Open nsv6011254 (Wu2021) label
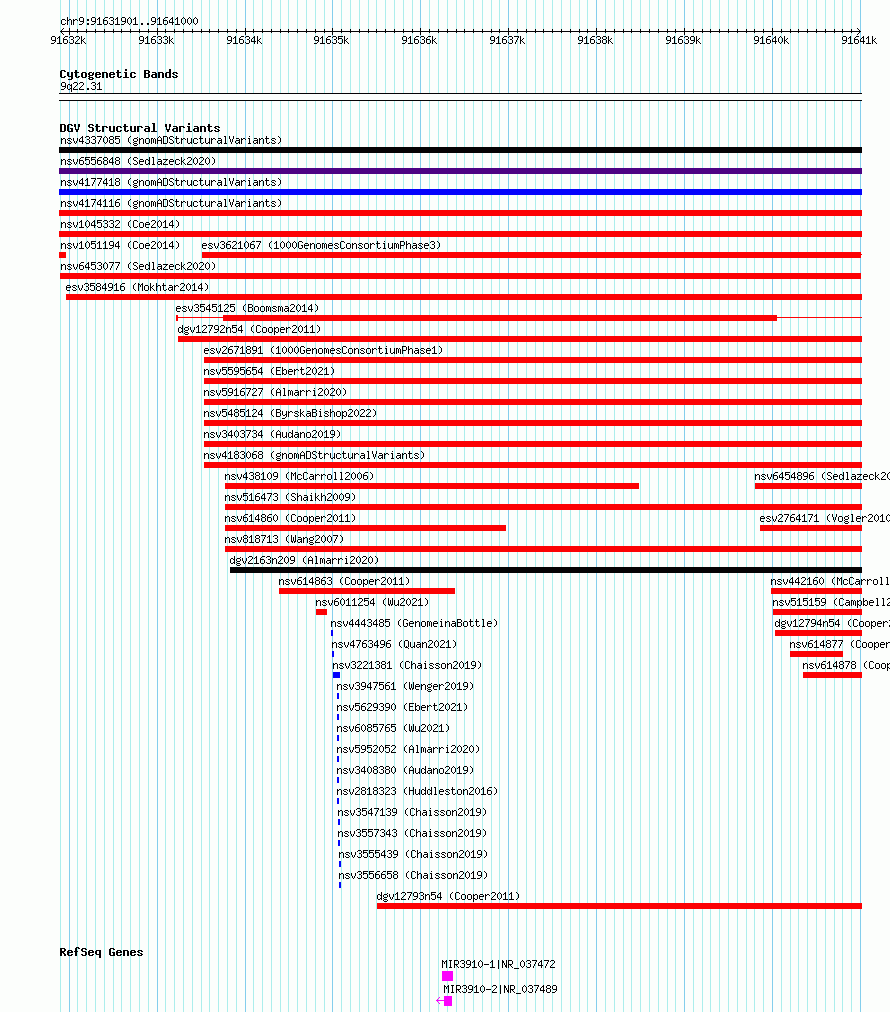 coord(372,602)
